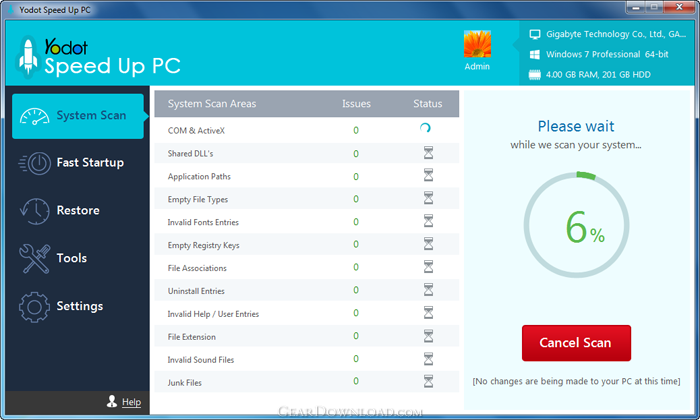
Task: Go to the Tools section
Action: click(x=78, y=258)
